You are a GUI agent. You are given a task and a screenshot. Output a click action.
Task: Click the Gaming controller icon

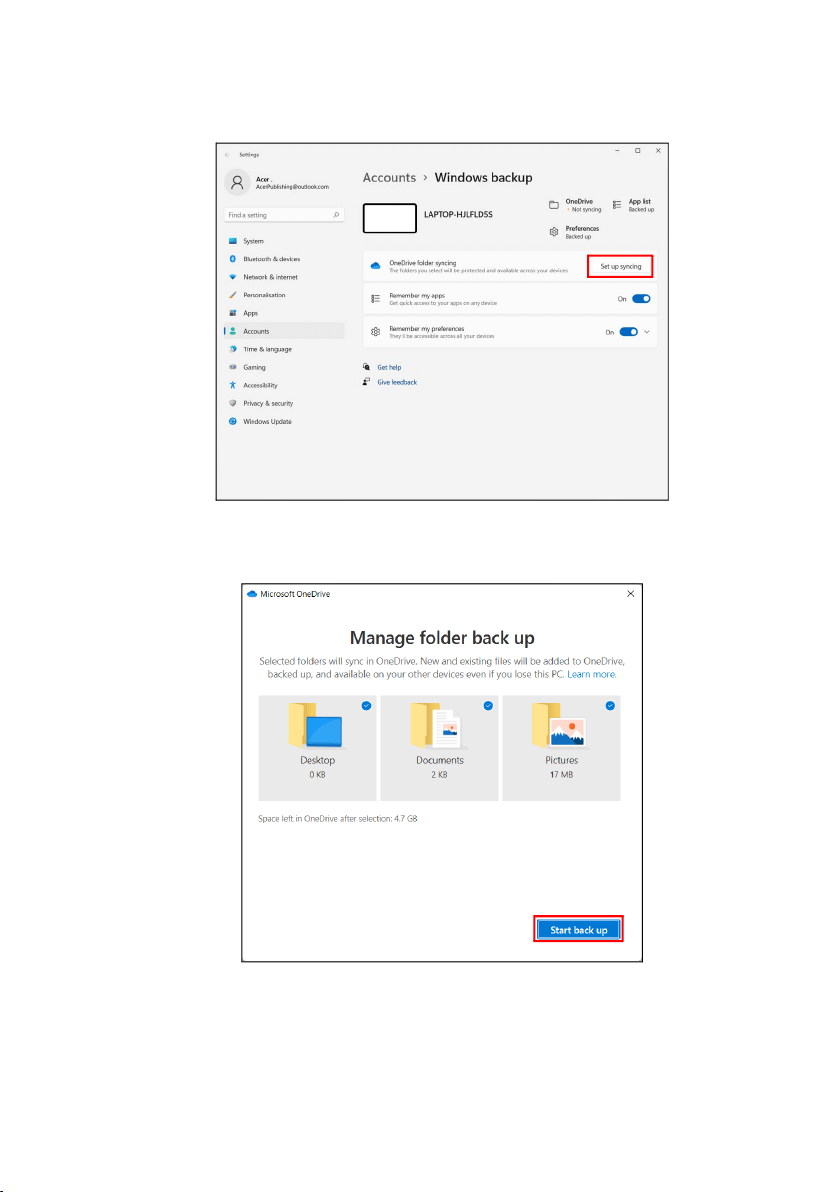[233, 367]
